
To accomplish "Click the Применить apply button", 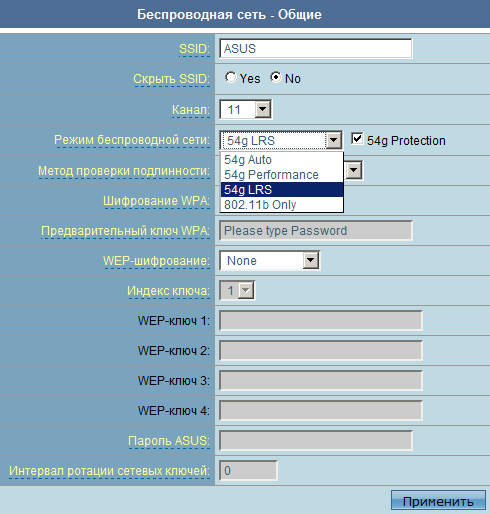I will (438, 500).
